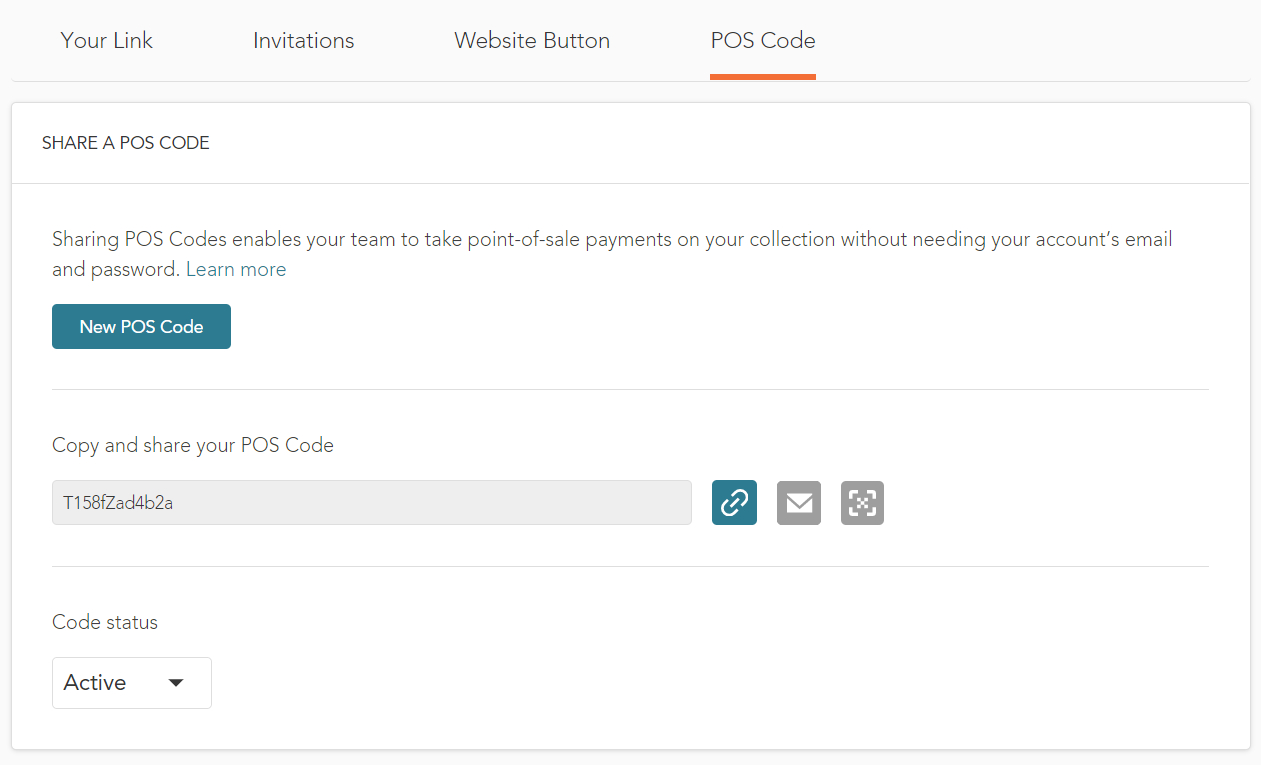Click 'Copy and share your POS Code' label
Viewport: 1261px width, 765px height.
[x=193, y=445]
